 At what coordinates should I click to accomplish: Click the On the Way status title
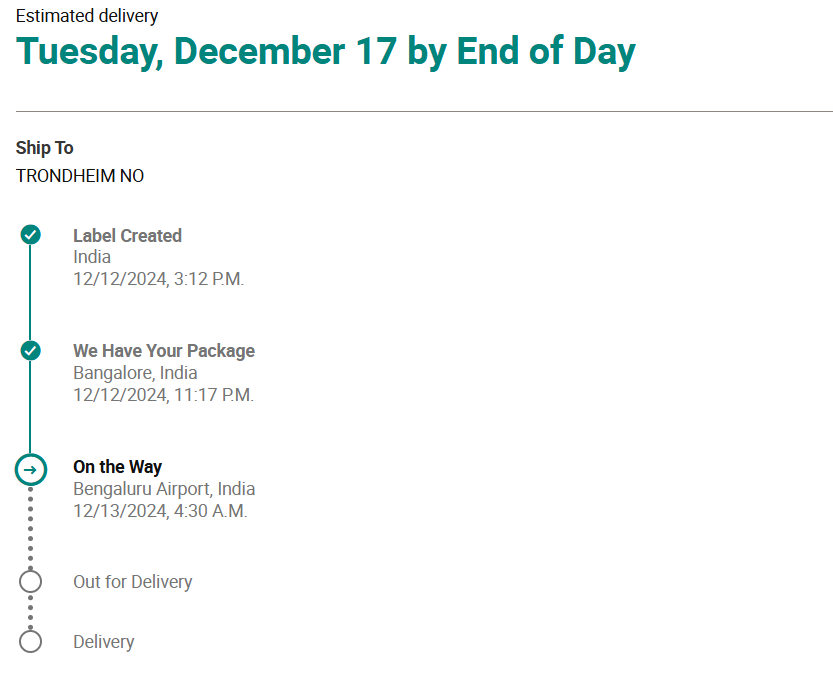coord(117,467)
